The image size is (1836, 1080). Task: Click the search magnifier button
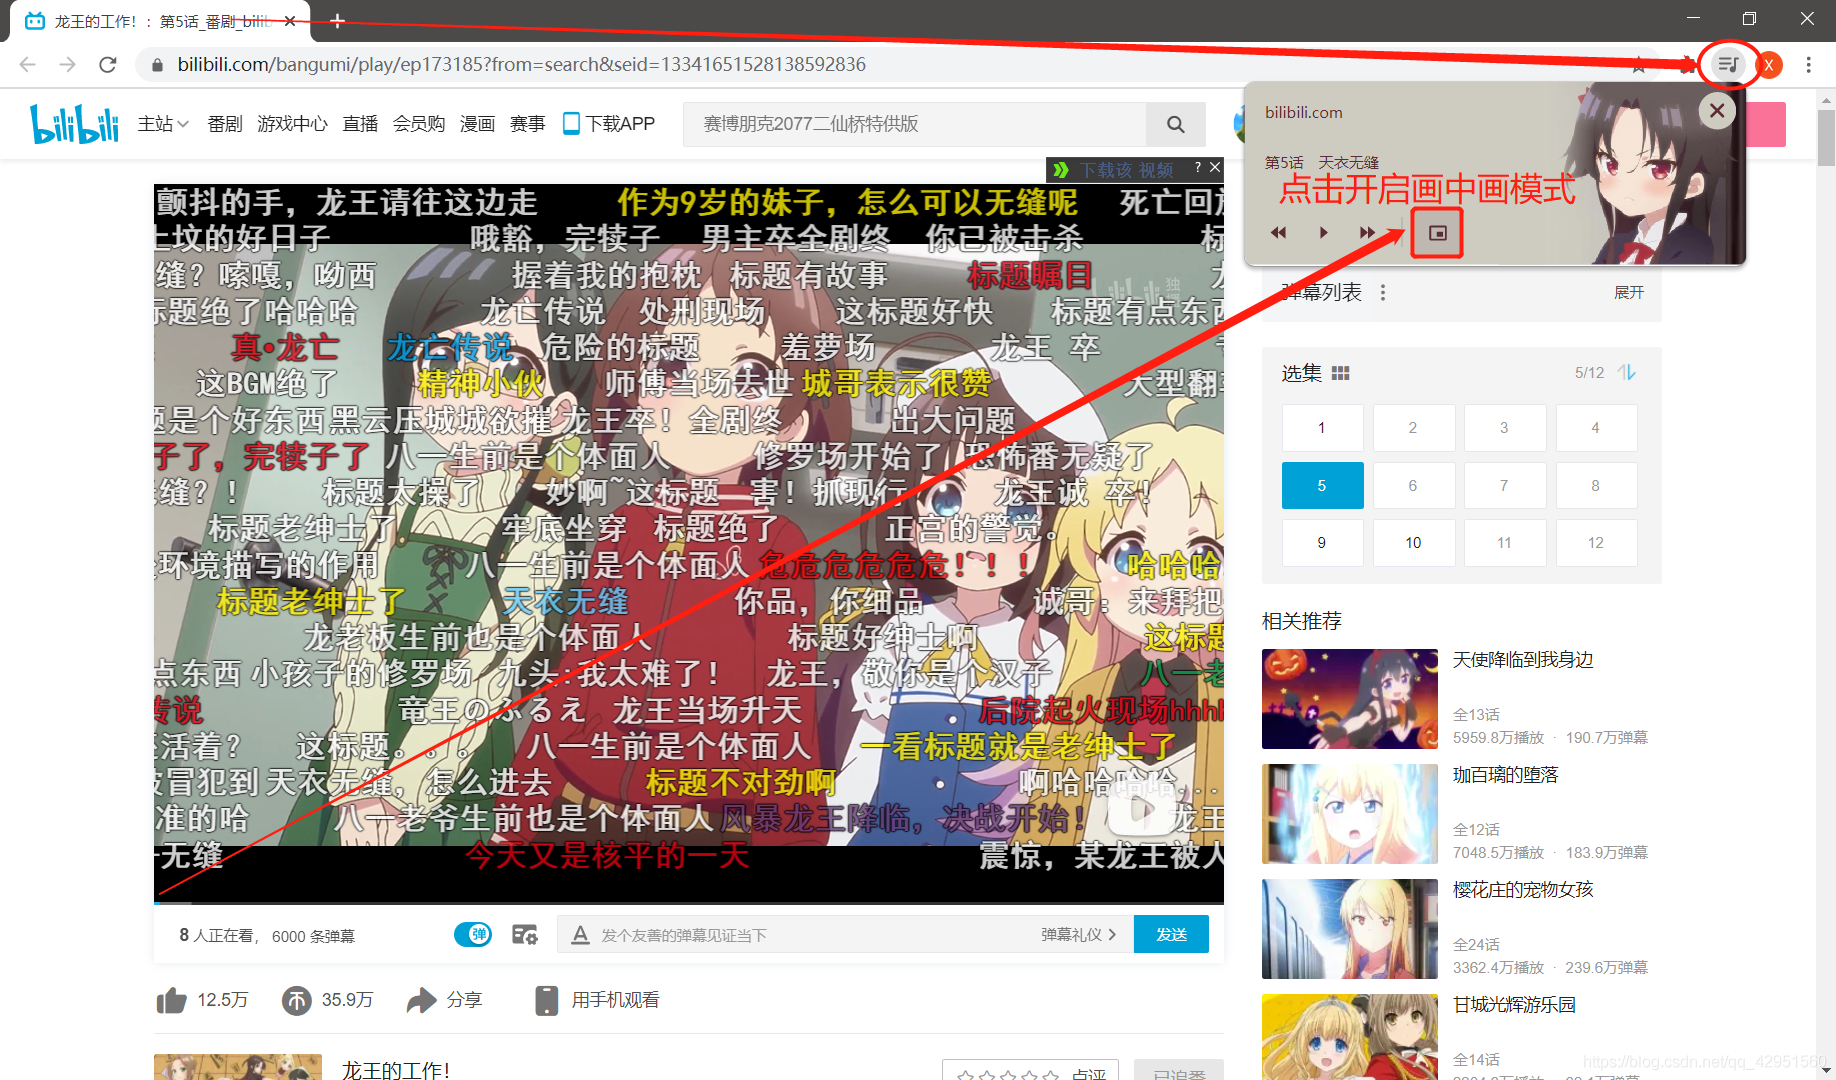(1176, 124)
